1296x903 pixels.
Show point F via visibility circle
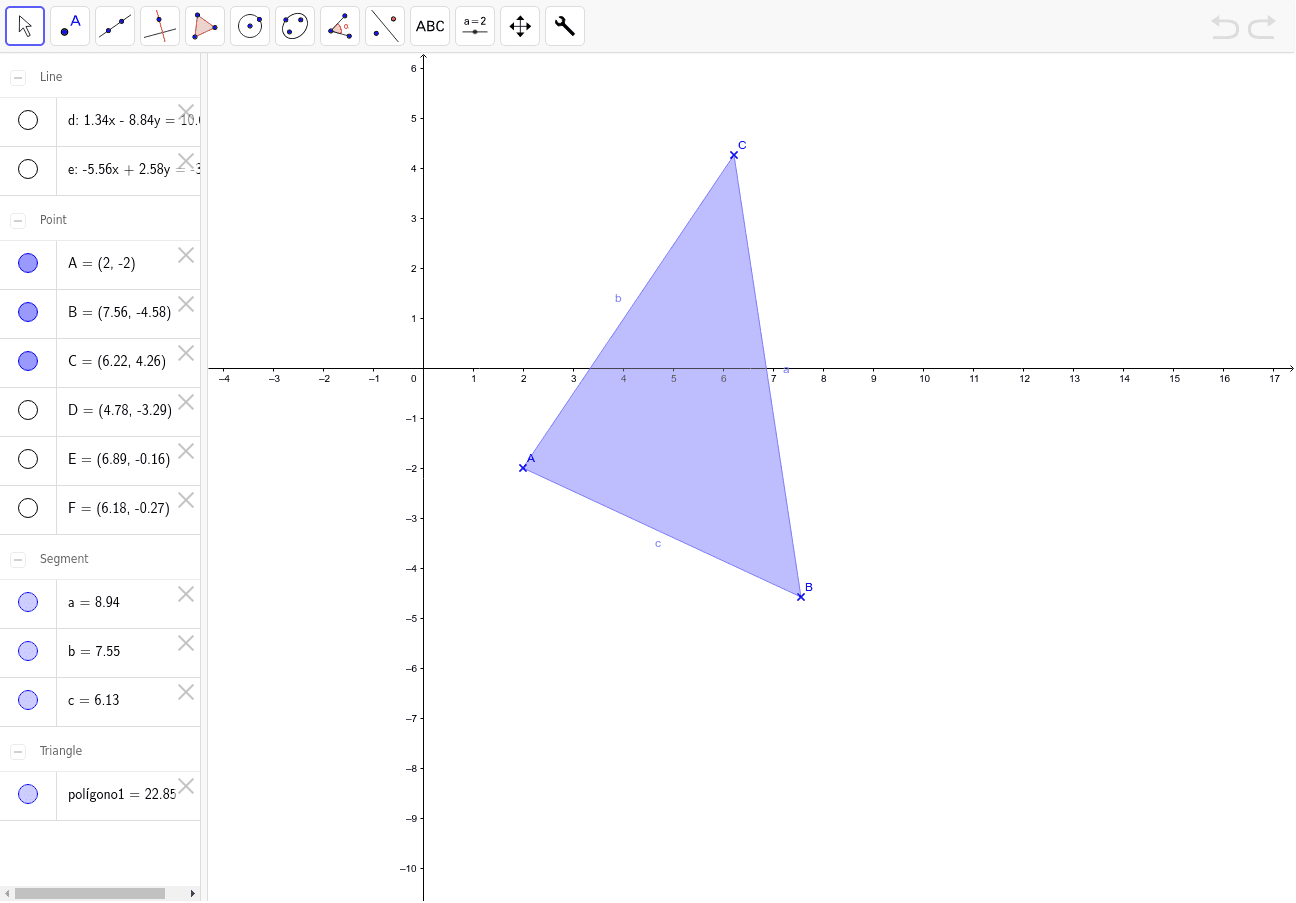28,508
